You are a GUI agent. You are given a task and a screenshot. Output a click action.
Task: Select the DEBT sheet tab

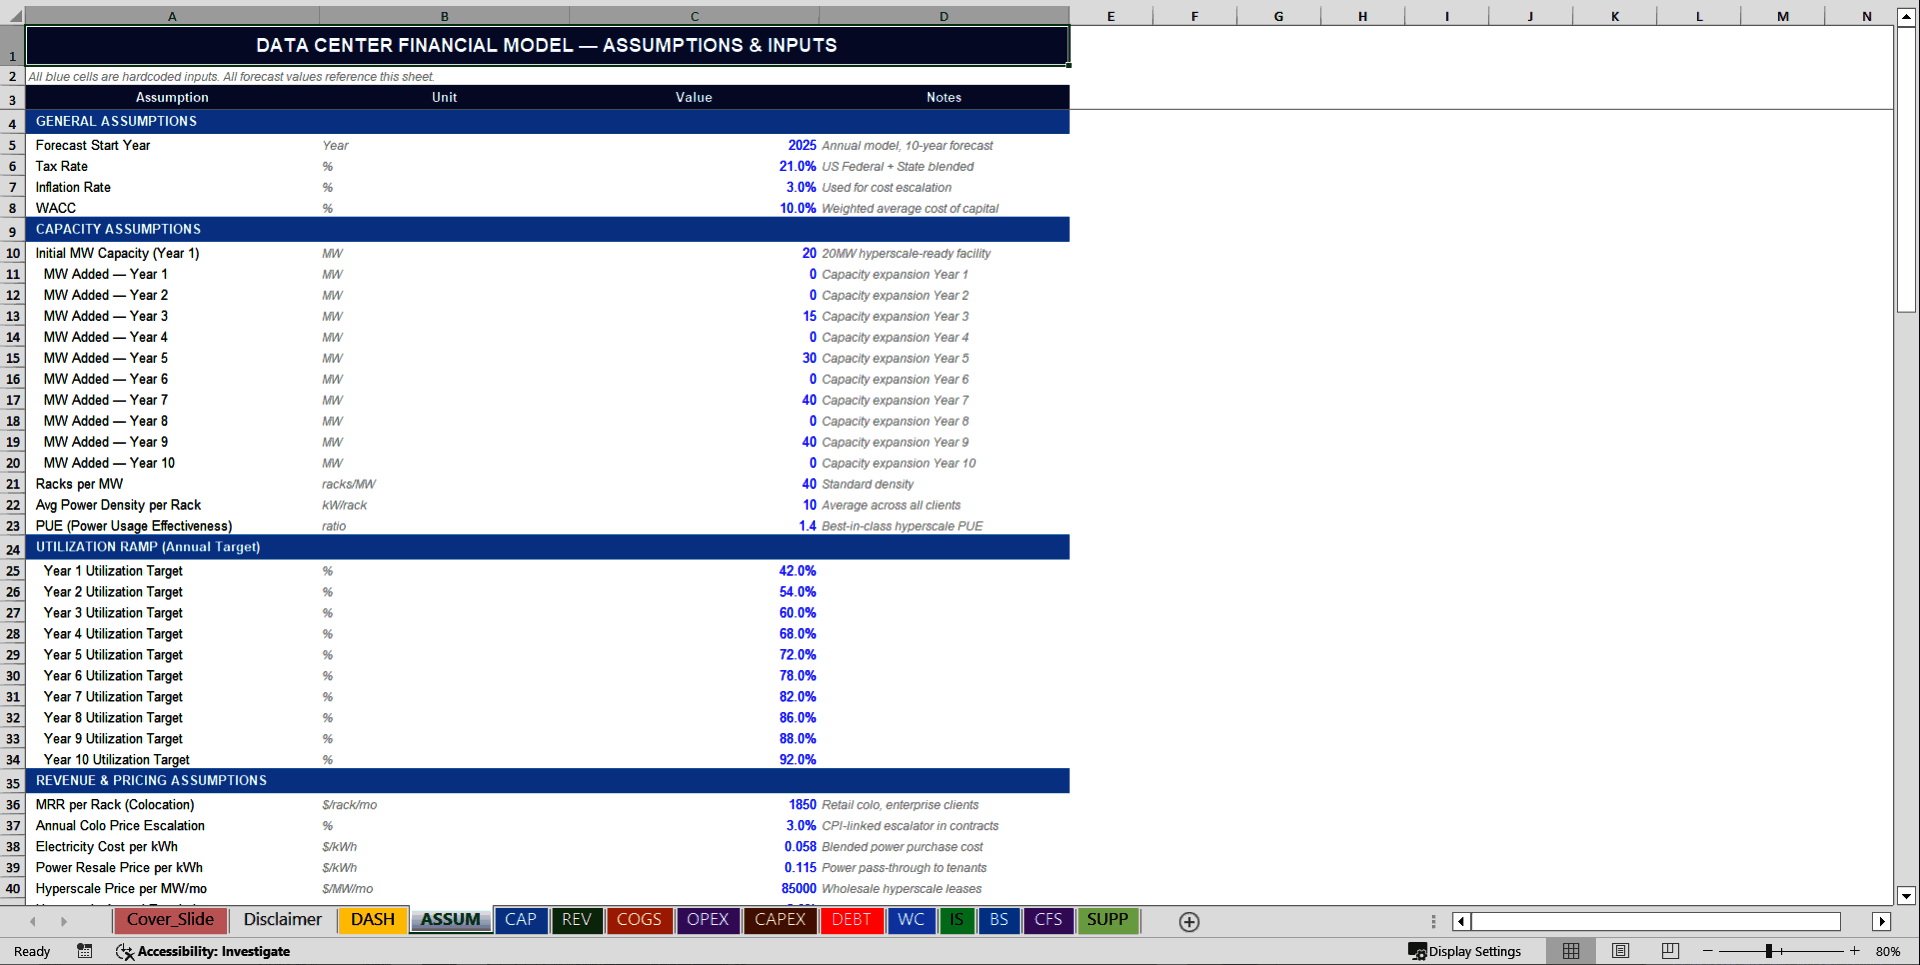point(851,920)
